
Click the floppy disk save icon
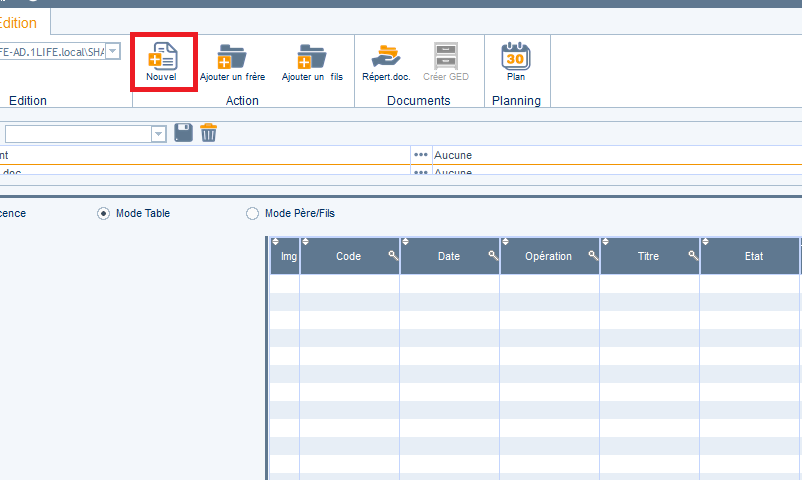tap(183, 133)
